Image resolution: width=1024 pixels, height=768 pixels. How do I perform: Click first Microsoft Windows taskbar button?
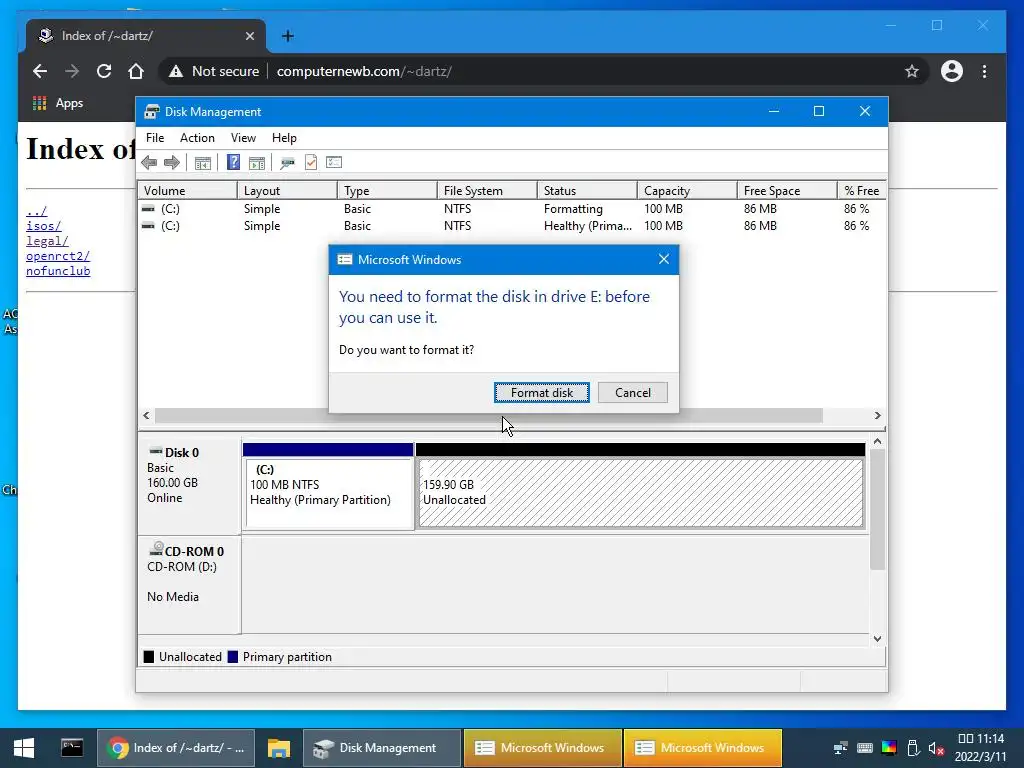(542, 748)
